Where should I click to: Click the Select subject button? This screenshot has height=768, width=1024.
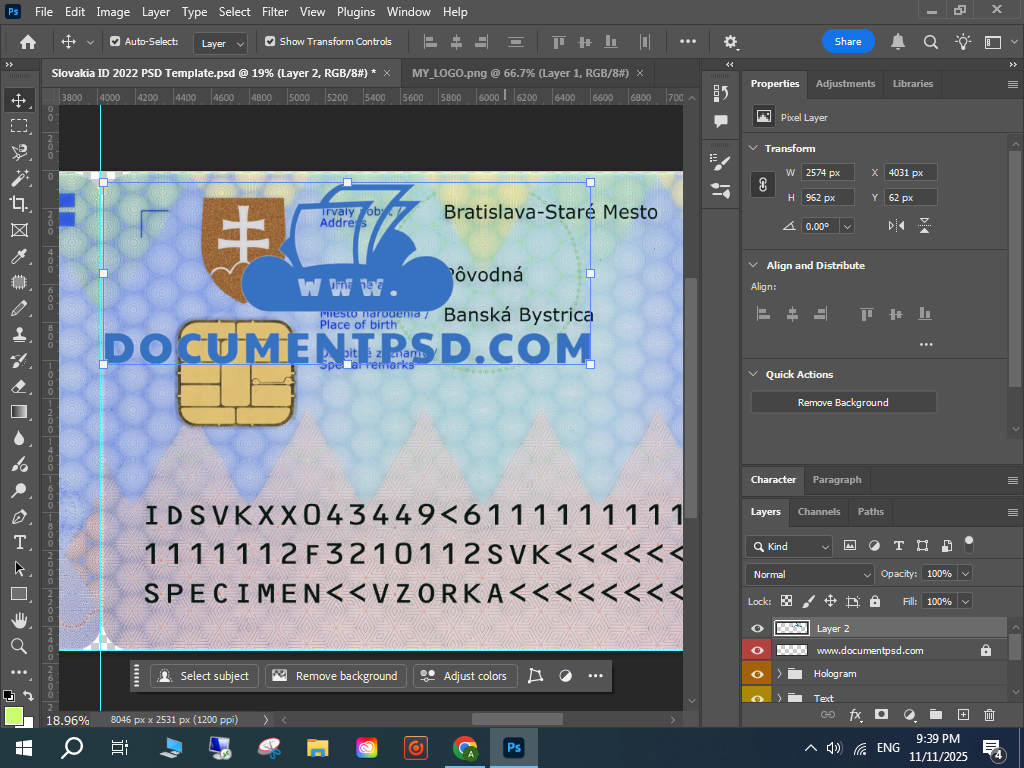click(x=205, y=676)
